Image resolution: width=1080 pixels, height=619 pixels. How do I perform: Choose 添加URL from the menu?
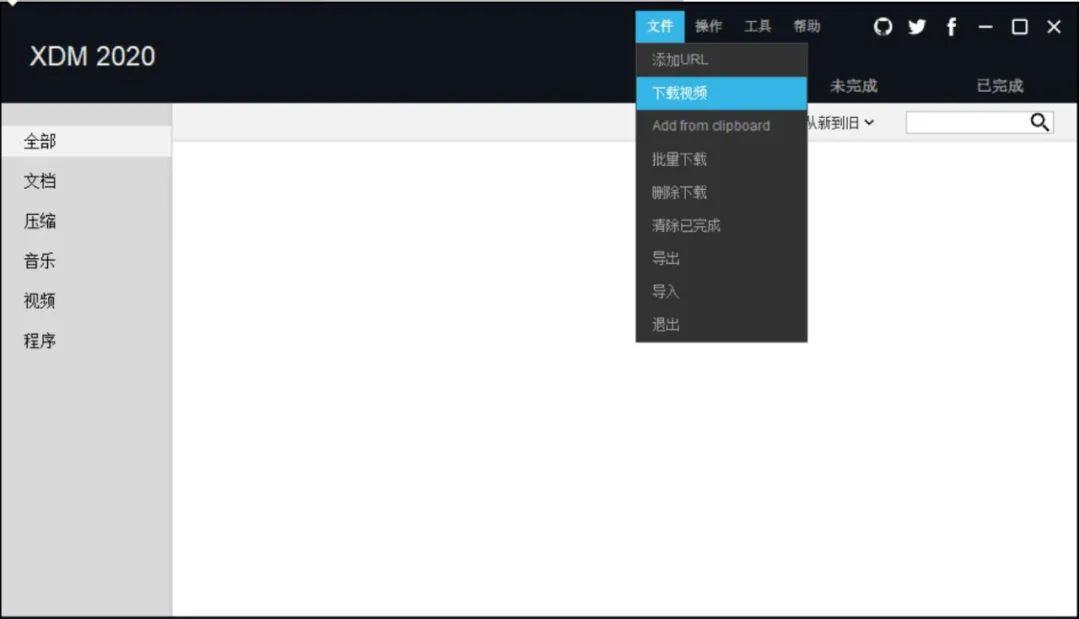[721, 60]
